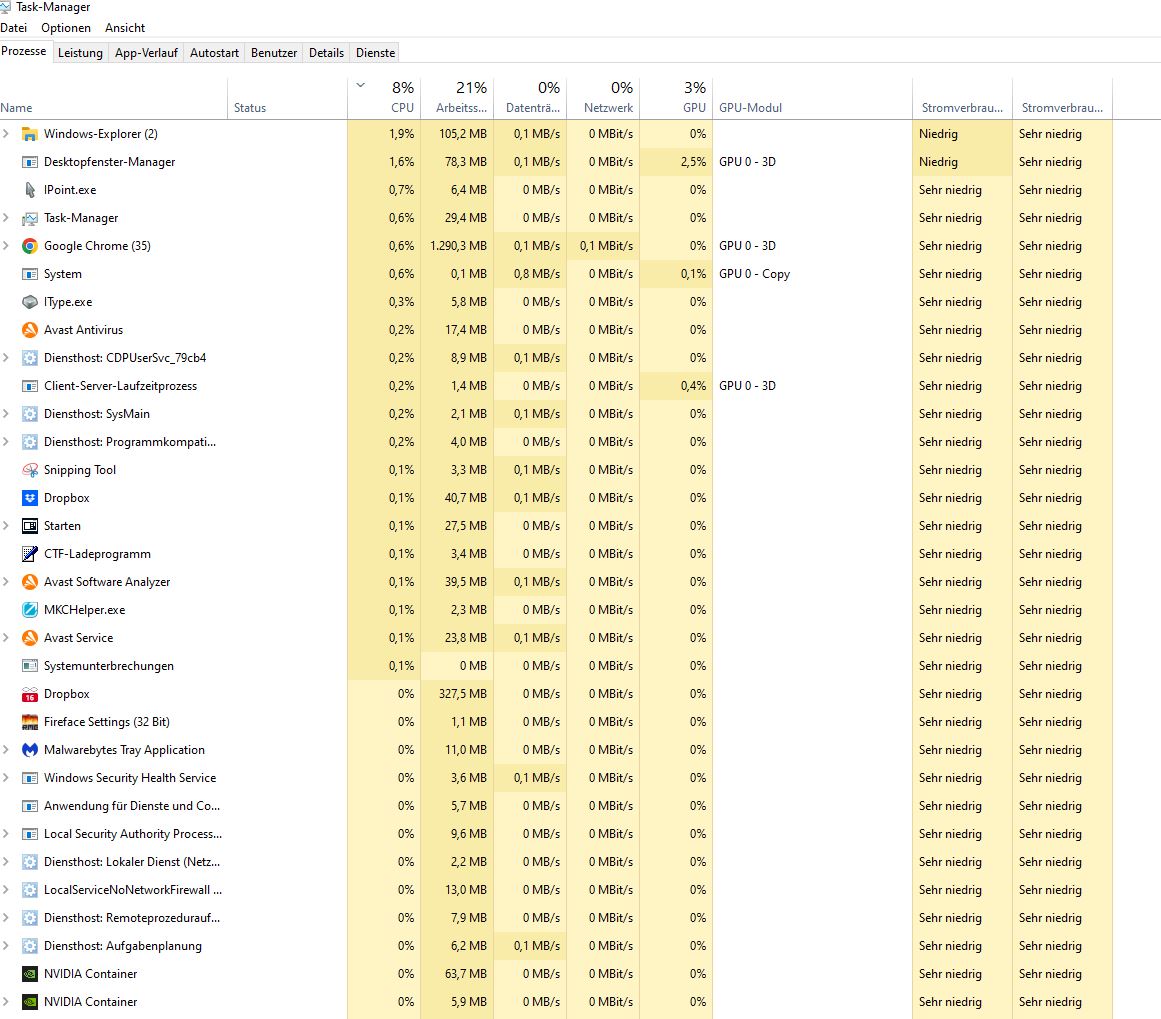Click the Avast Software Analyzer icon
1161x1019 pixels.
[30, 582]
